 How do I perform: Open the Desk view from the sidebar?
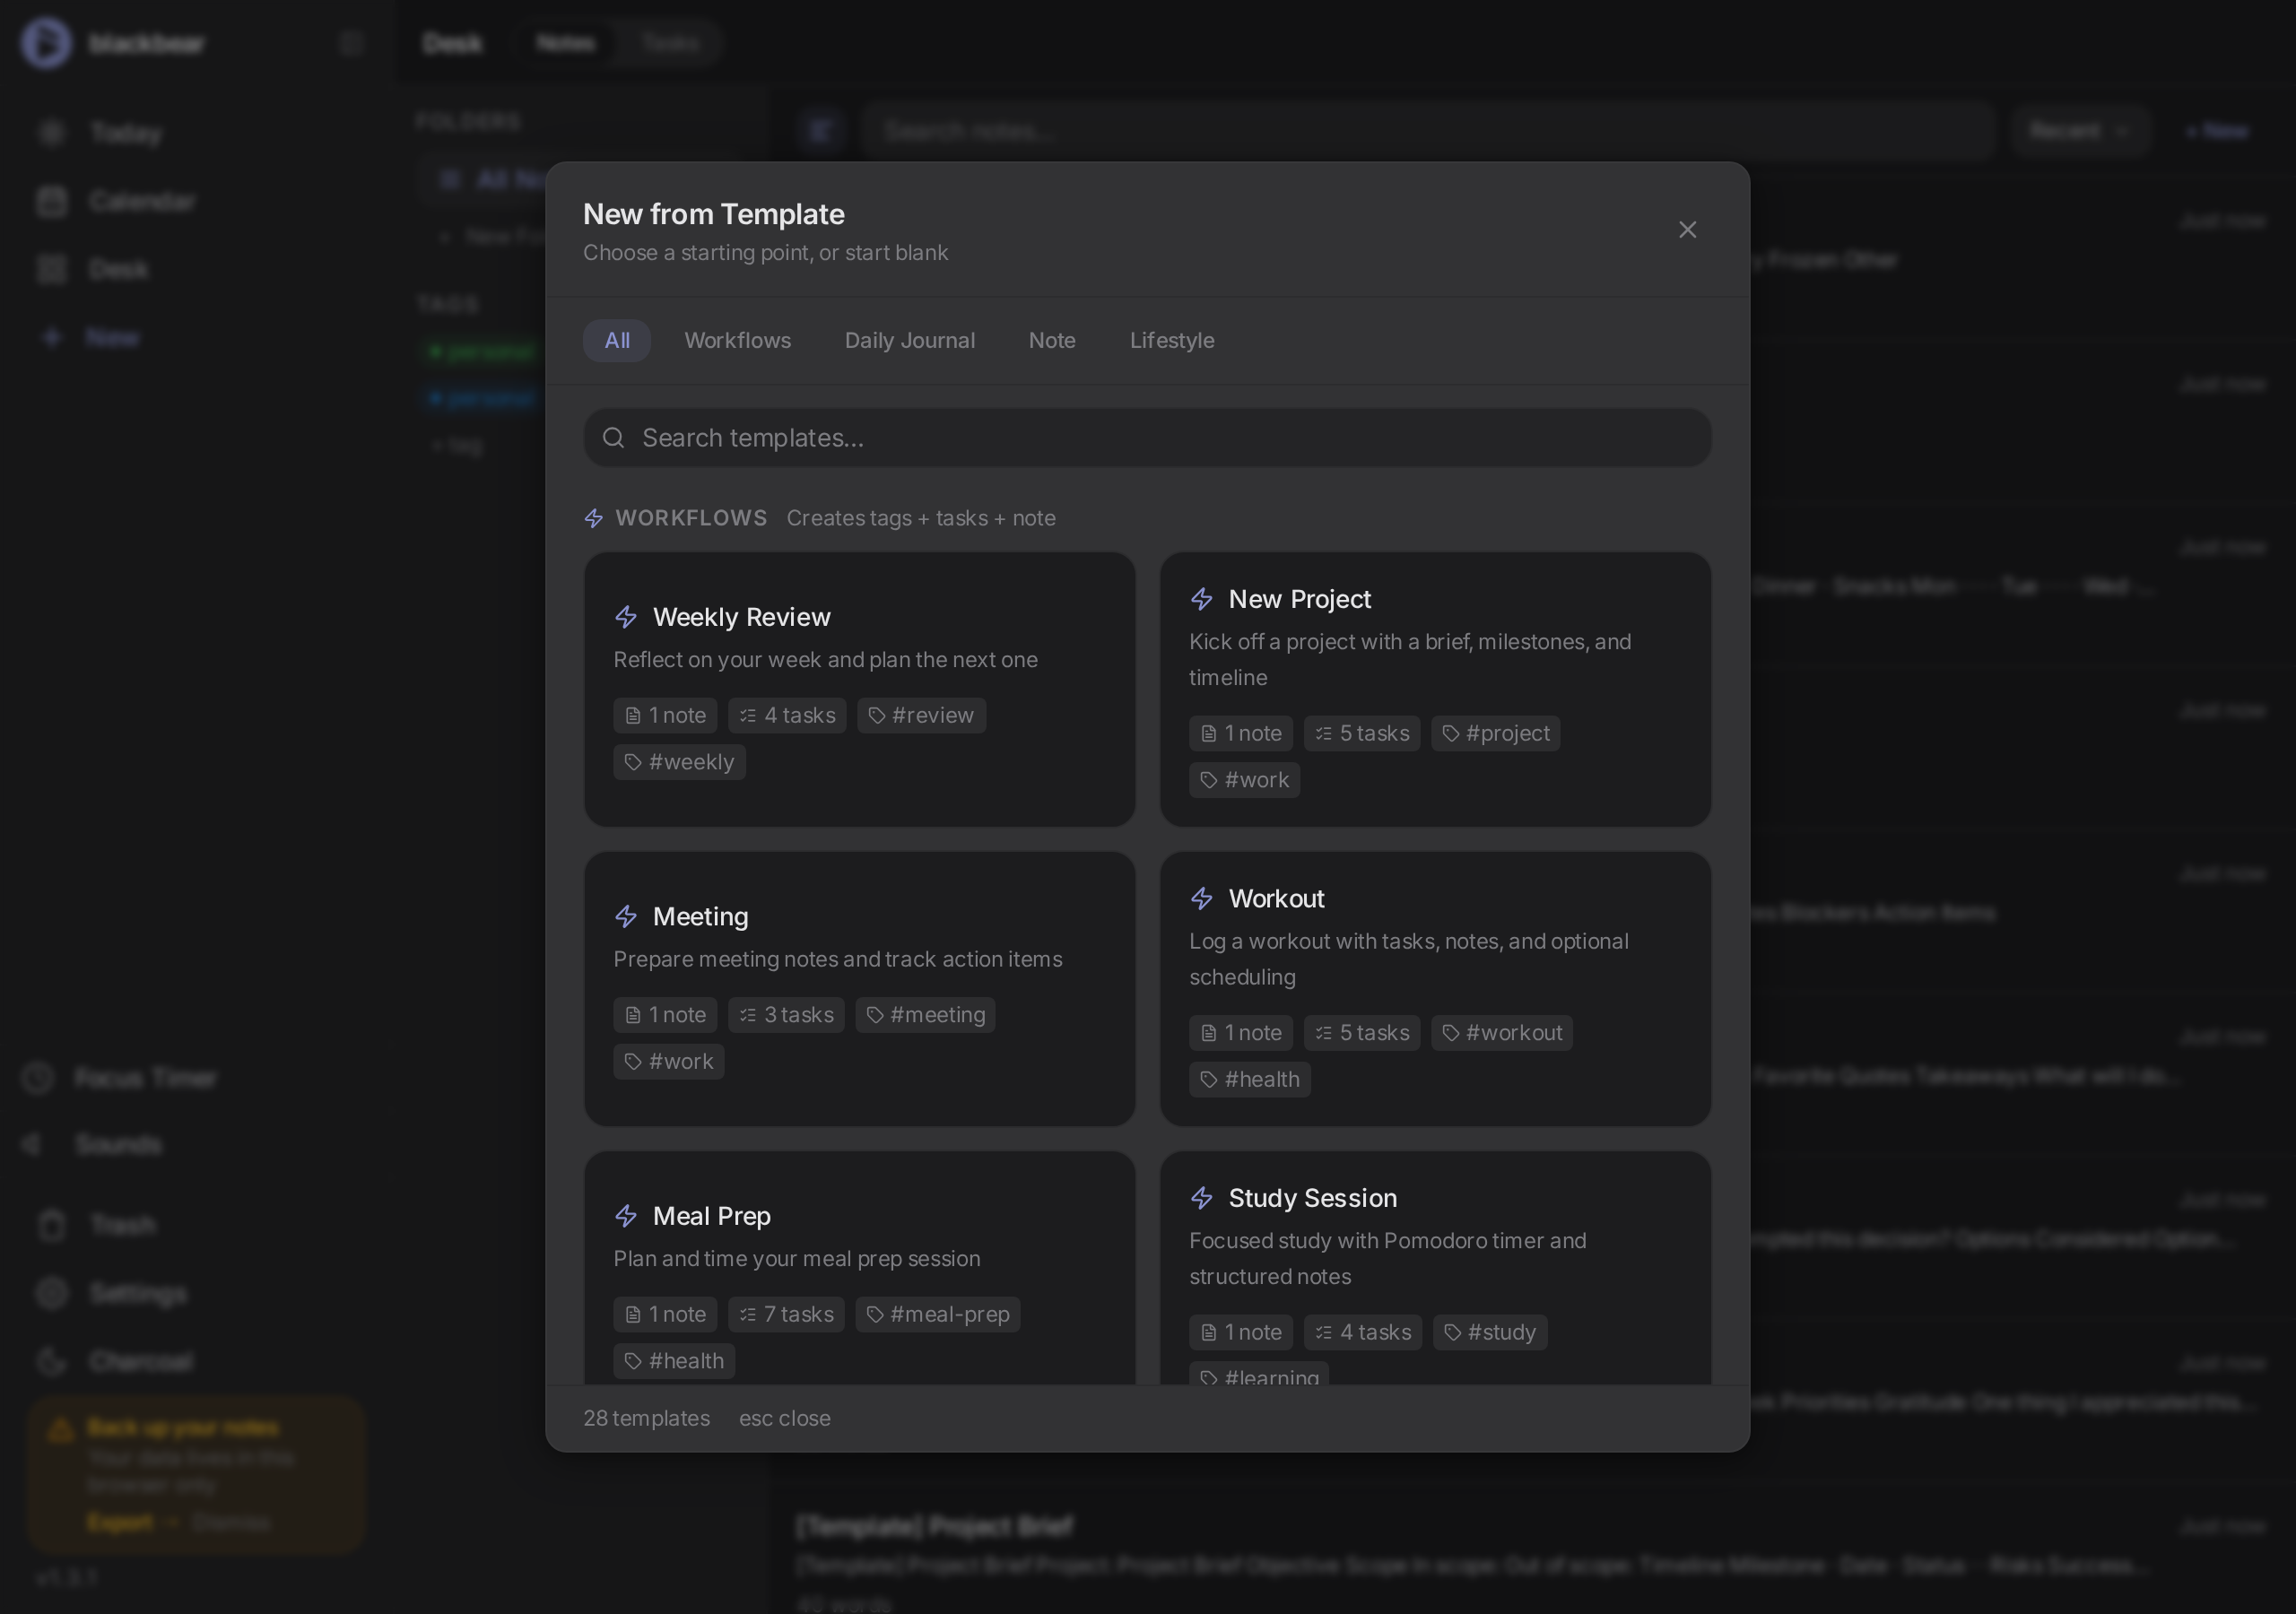pos(120,268)
